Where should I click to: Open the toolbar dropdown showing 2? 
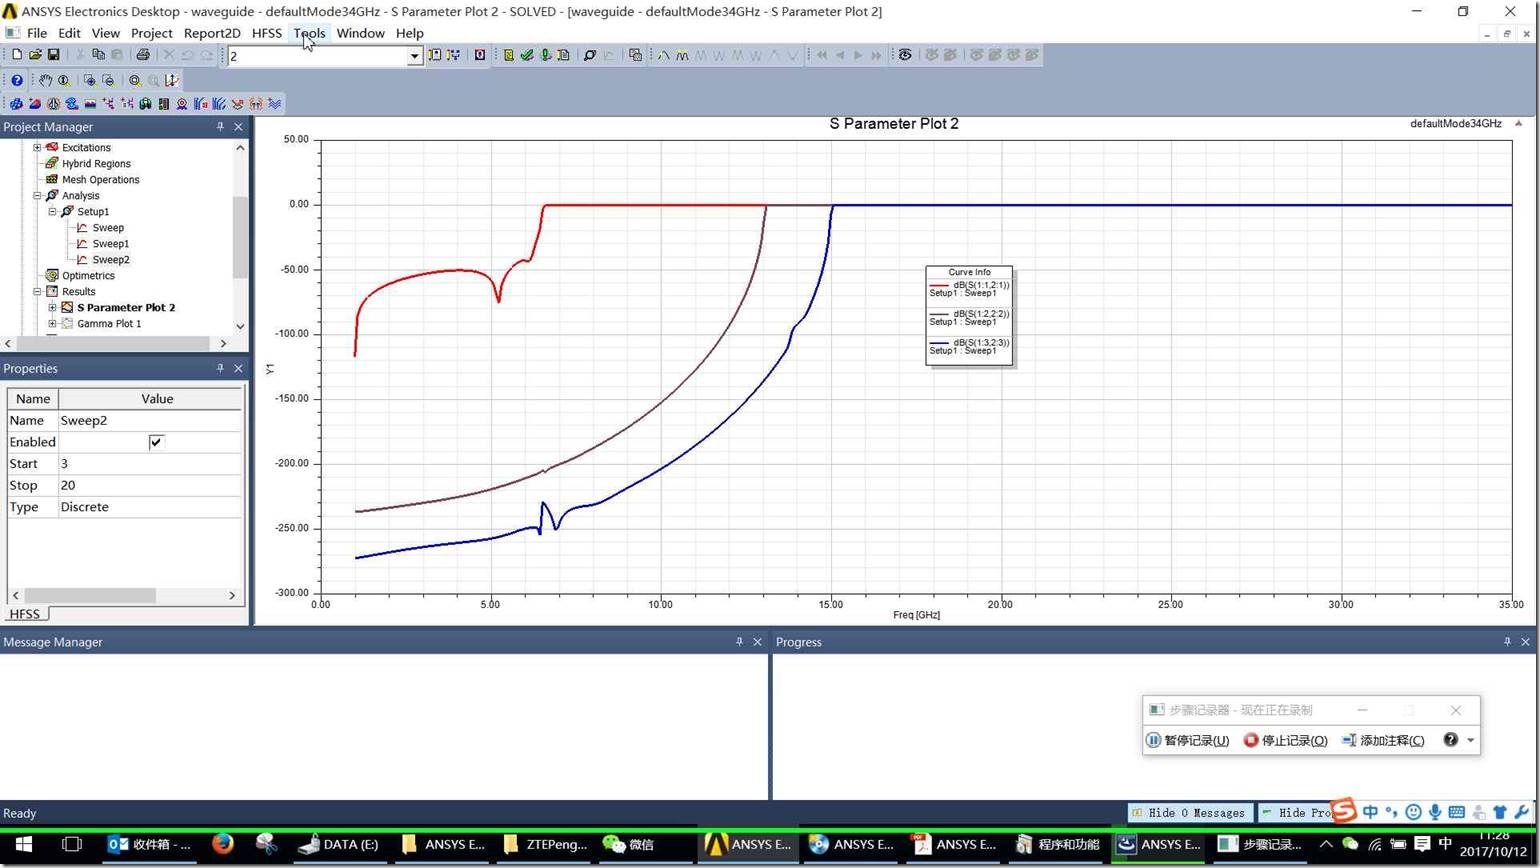pyautogui.click(x=414, y=56)
